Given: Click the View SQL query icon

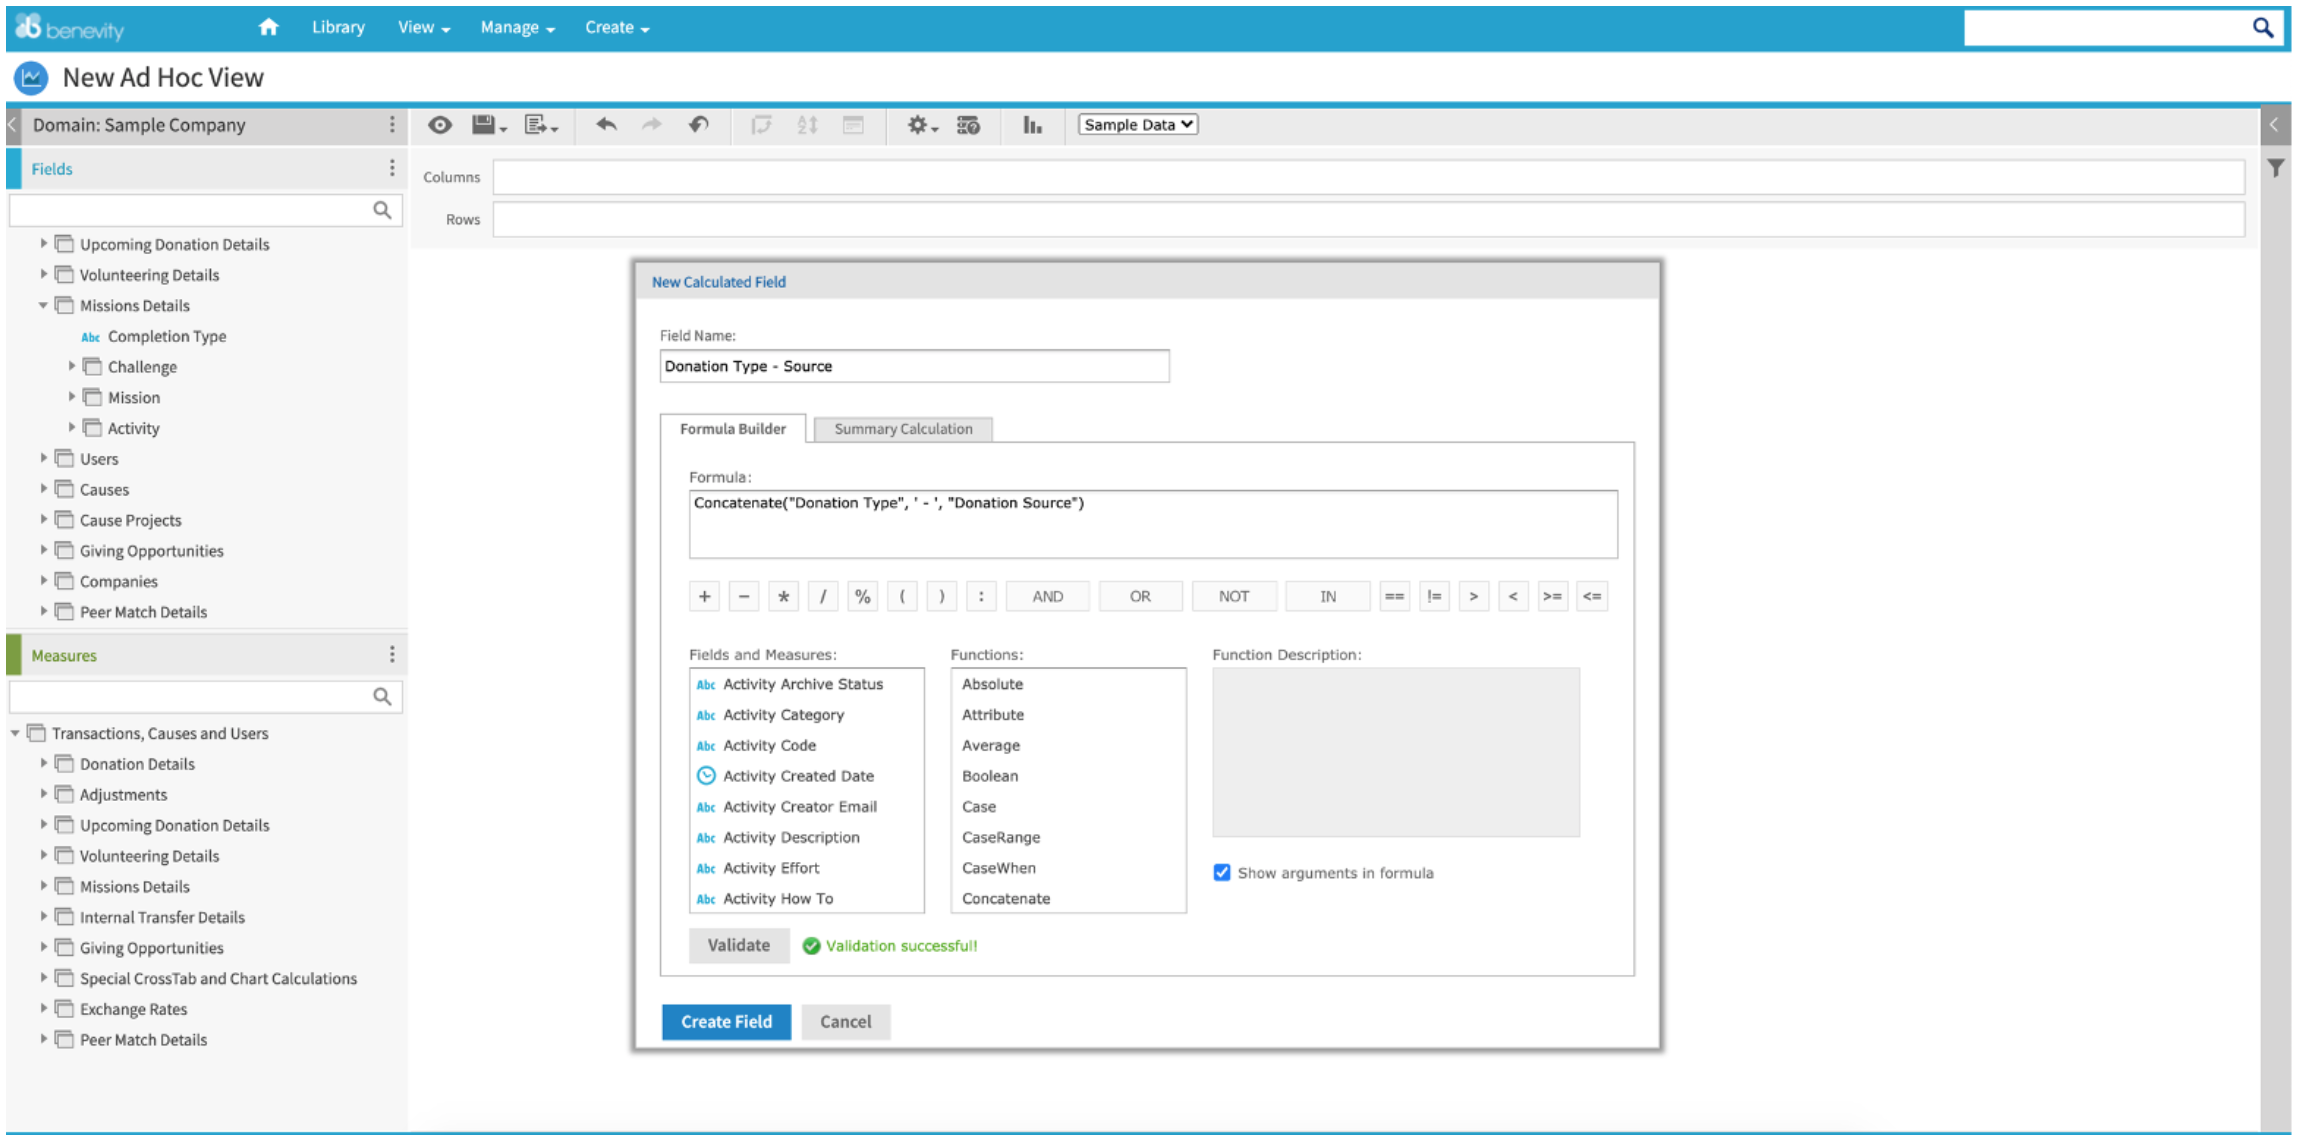Looking at the screenshot, I should 968,125.
